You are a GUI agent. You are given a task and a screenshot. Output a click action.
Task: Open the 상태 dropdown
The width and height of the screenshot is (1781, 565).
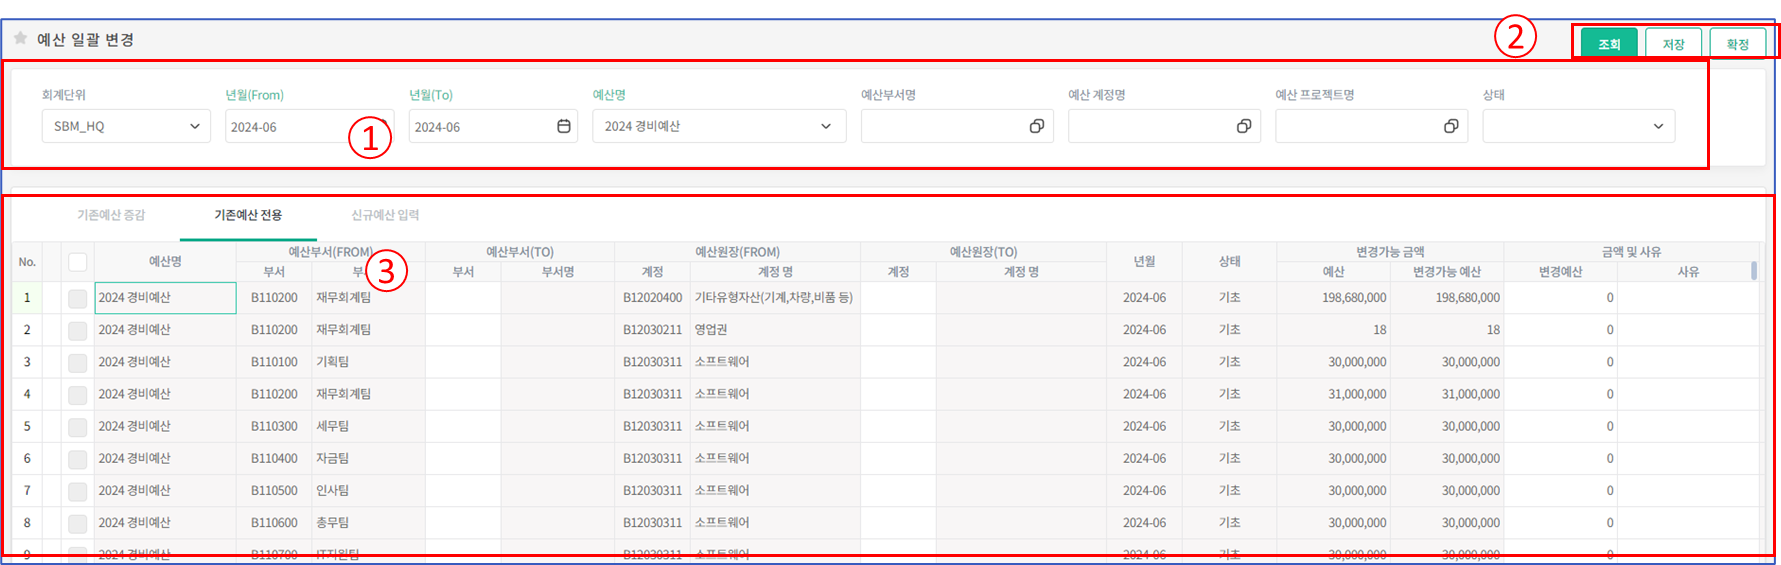[x=1578, y=126]
